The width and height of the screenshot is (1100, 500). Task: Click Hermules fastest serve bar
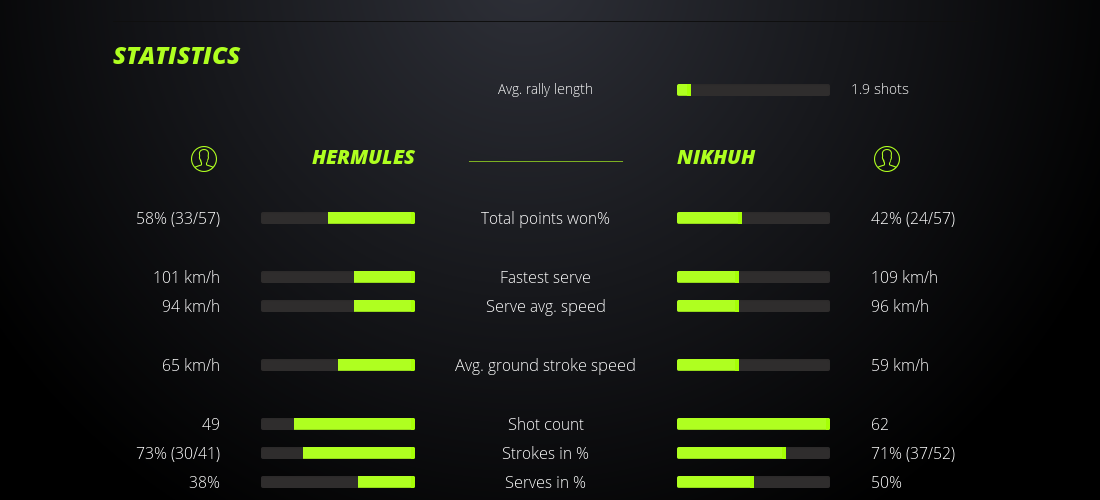click(x=338, y=277)
